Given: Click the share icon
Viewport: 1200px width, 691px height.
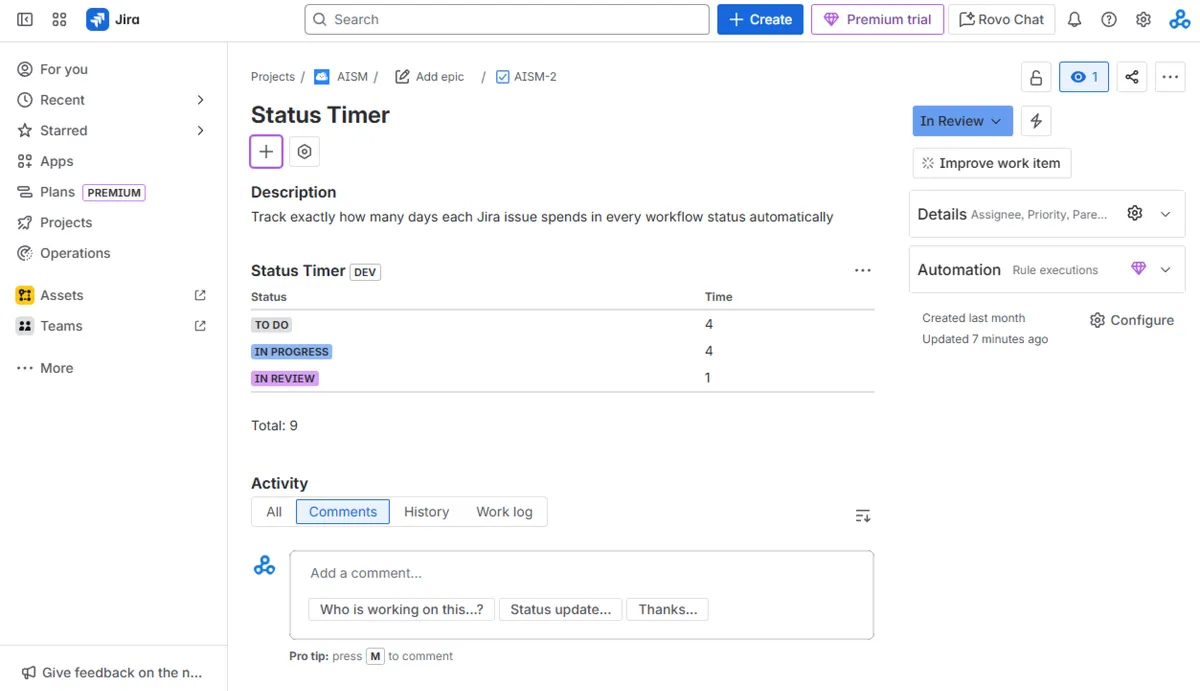Looking at the screenshot, I should coord(1131,77).
